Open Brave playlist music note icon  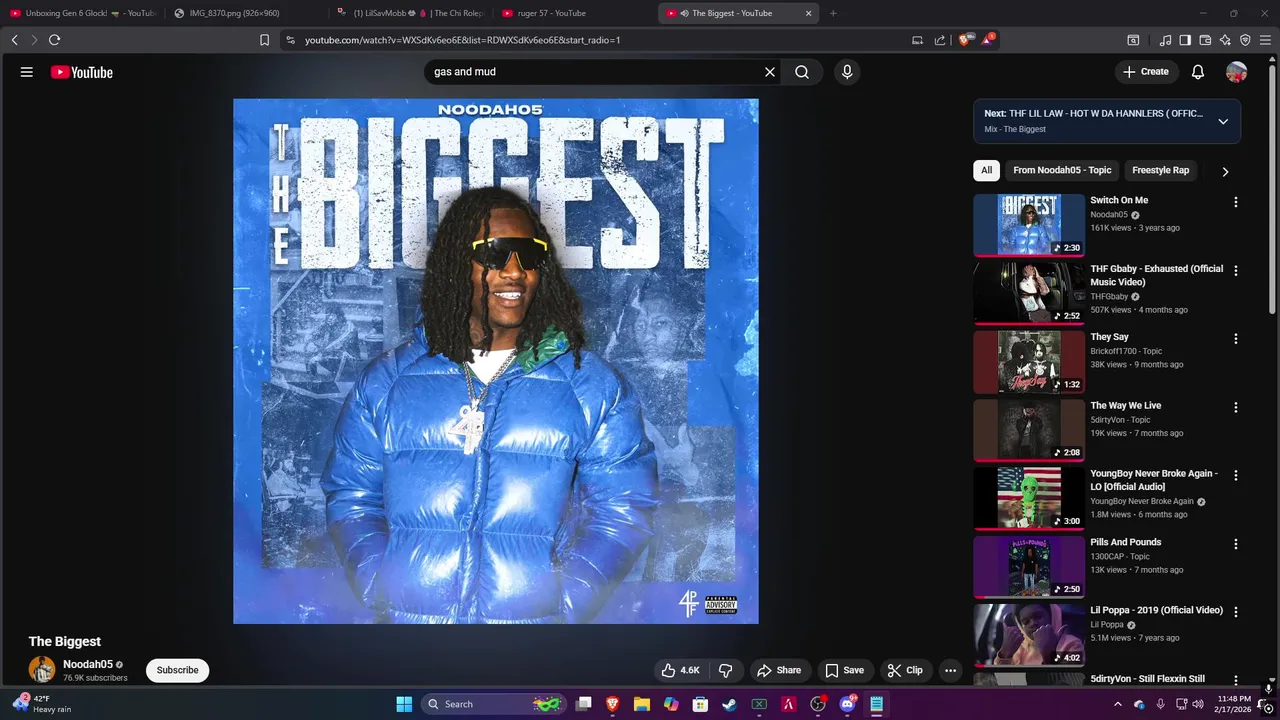coord(1165,40)
